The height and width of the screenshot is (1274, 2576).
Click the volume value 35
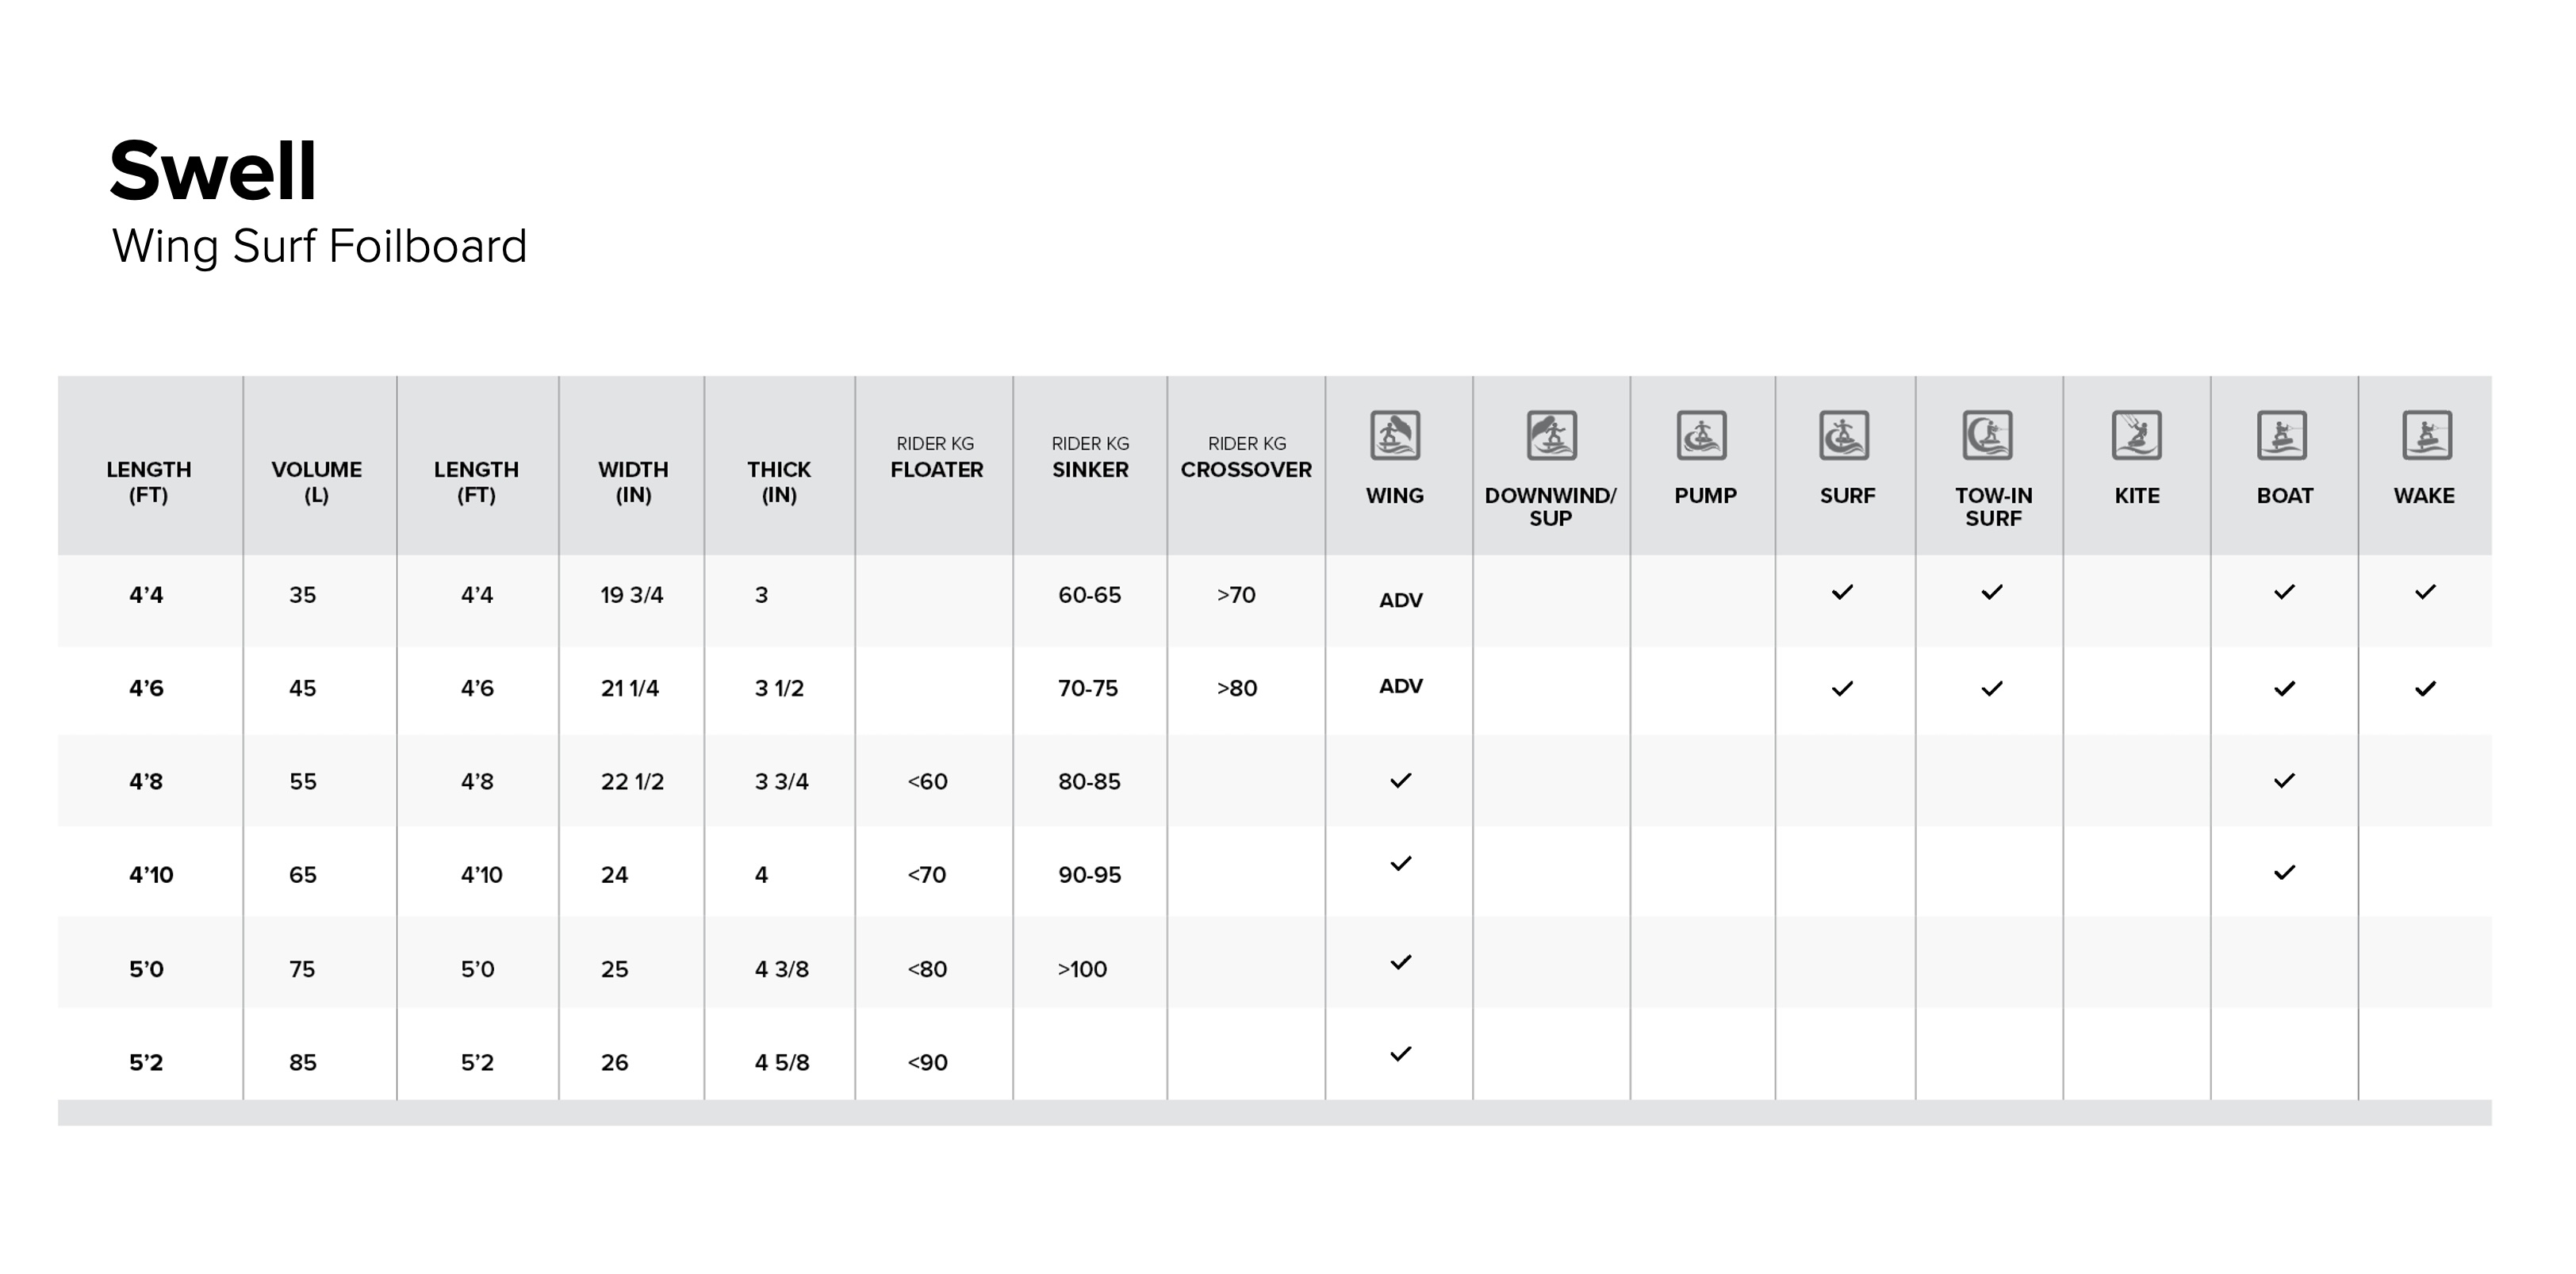coord(302,595)
